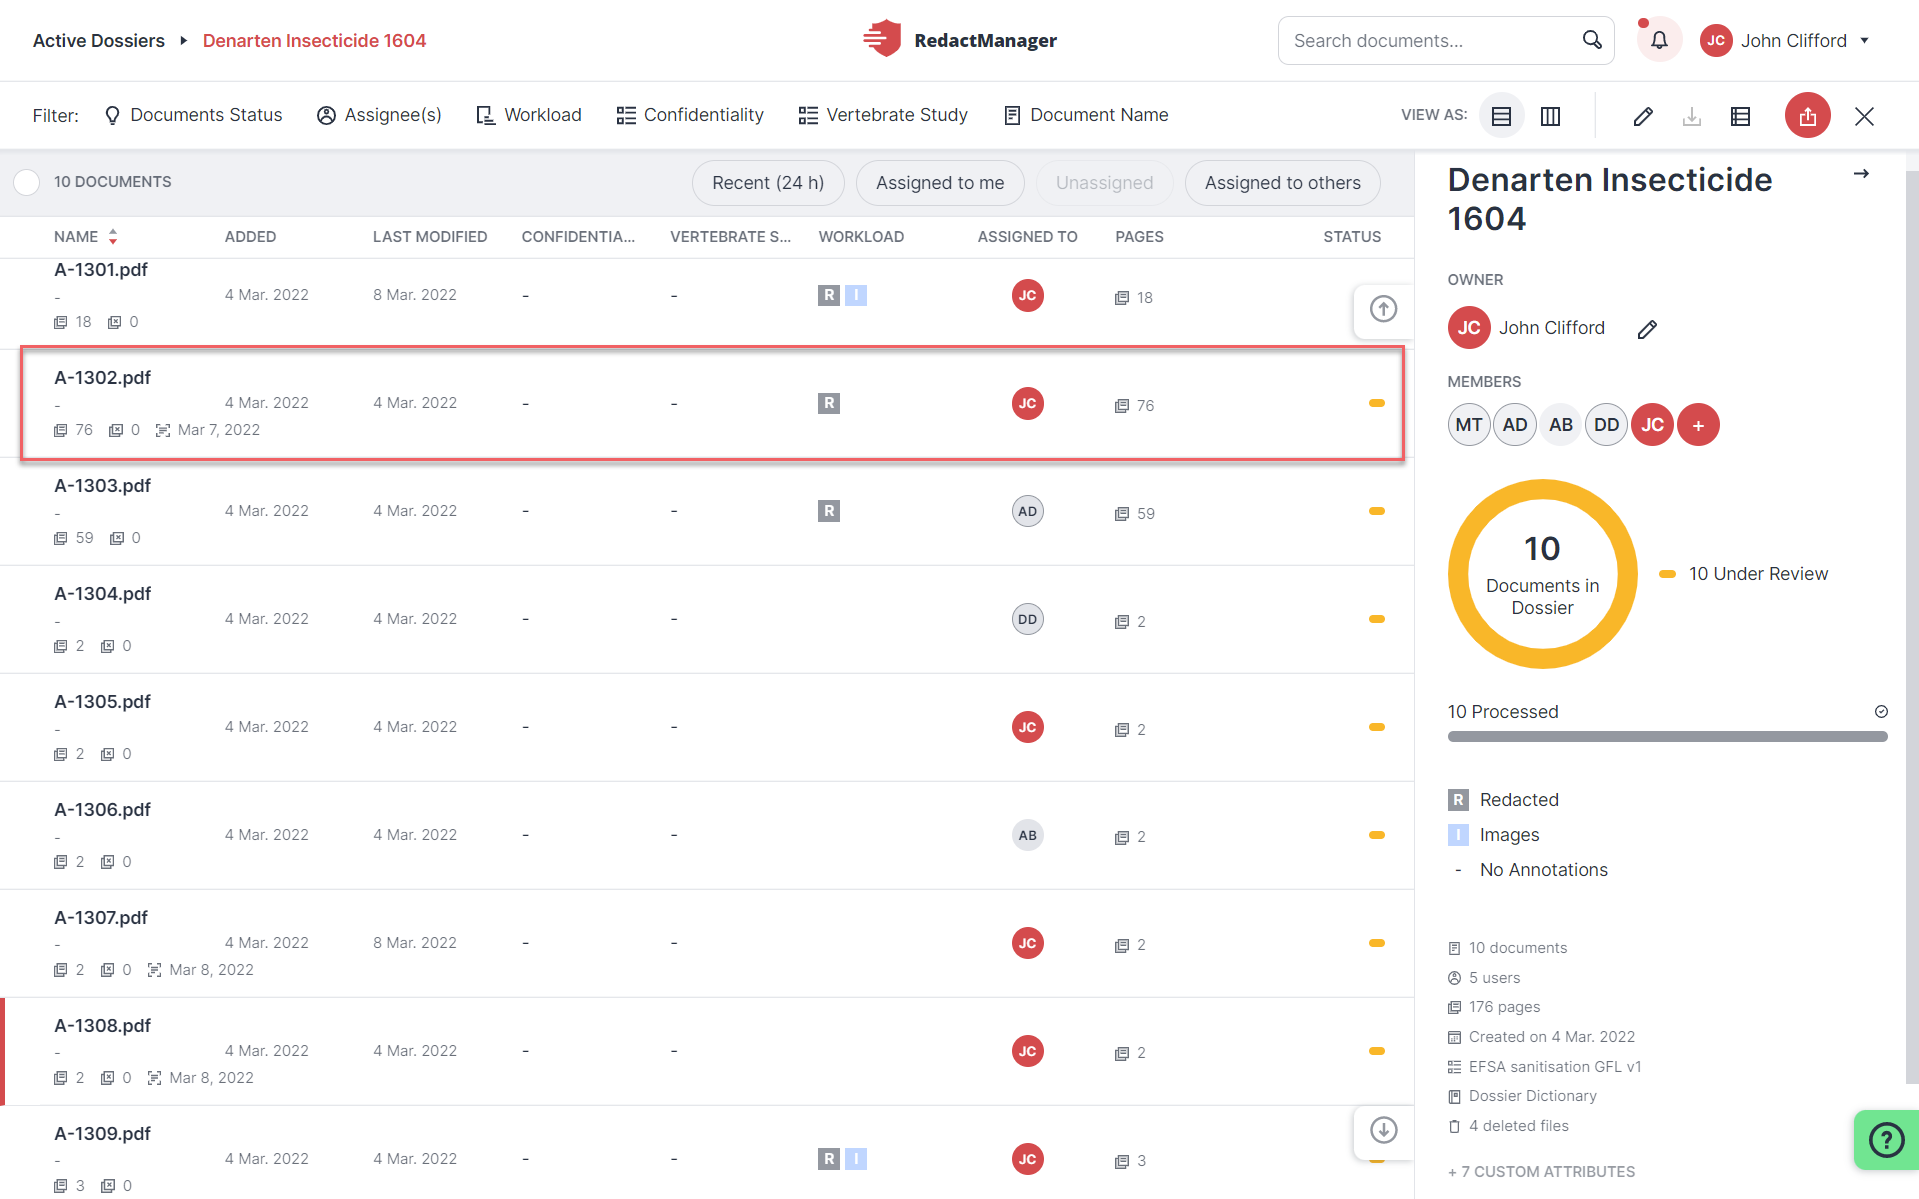Screen dimensions: 1919x1199
Task: Collapse dossier details panel arrow
Action: point(1861,174)
